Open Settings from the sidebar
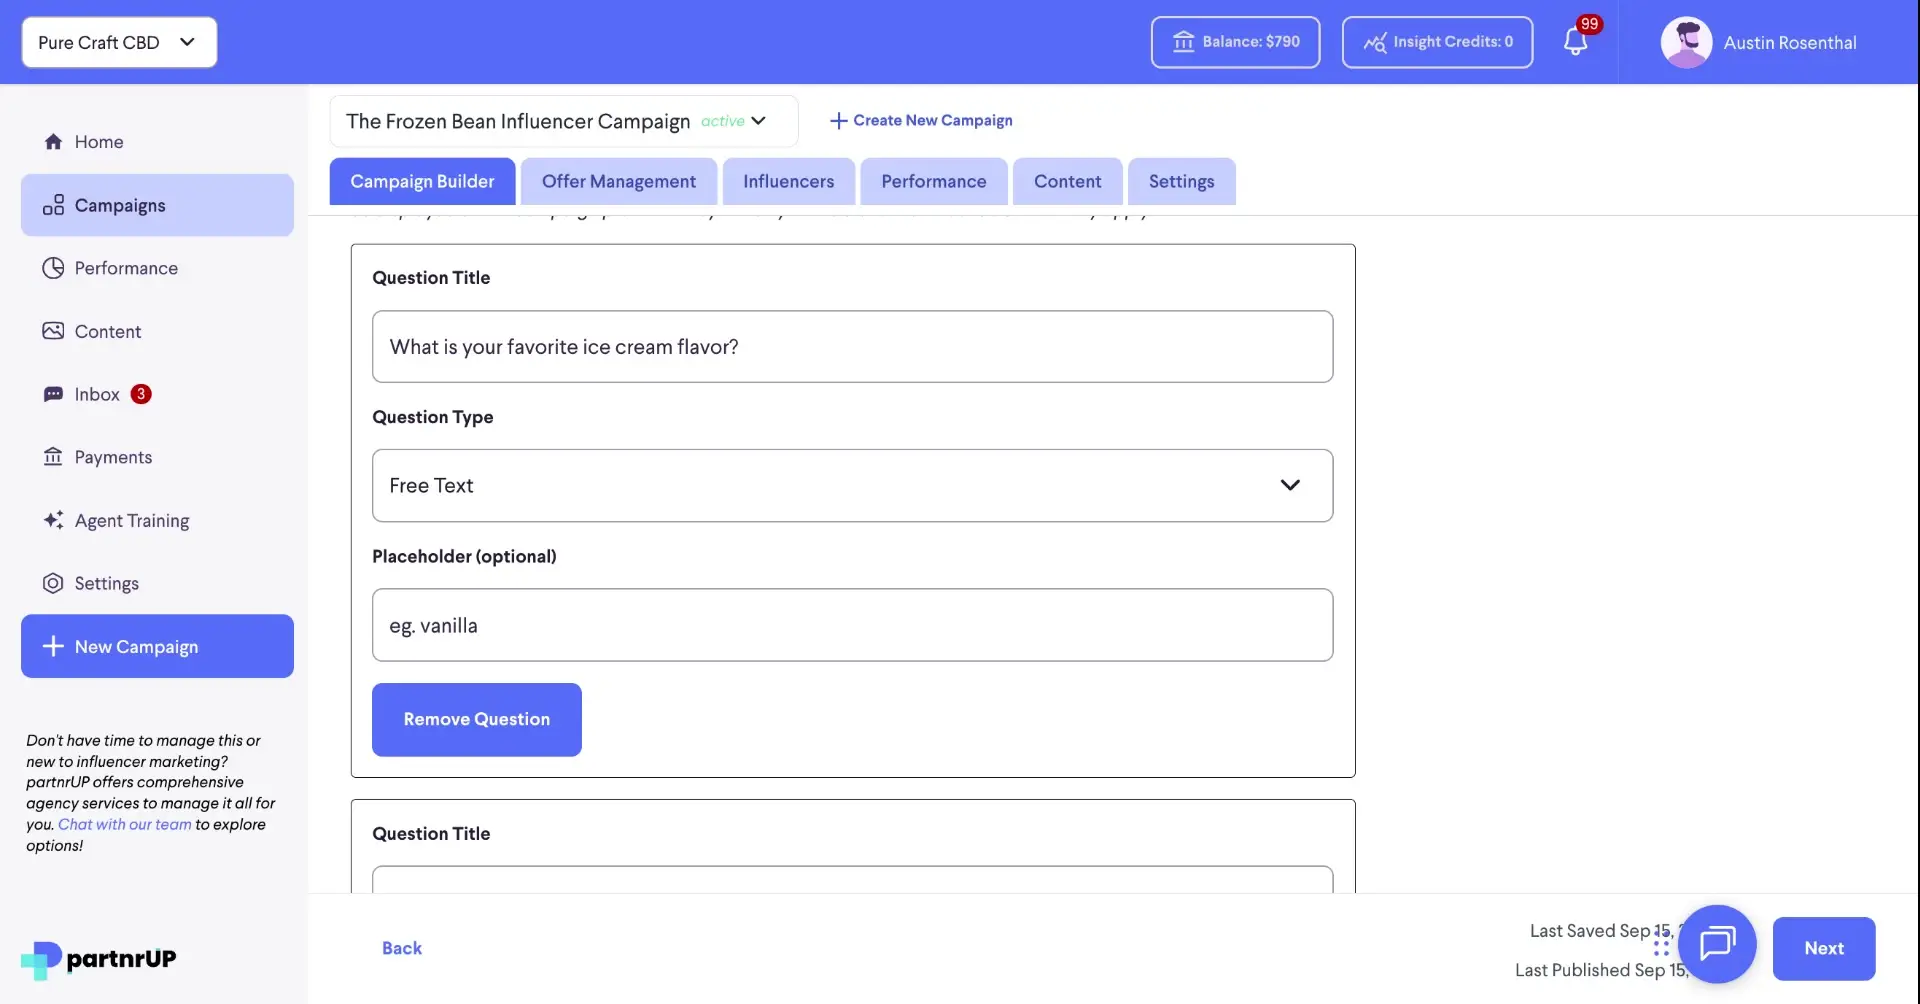Image resolution: width=1920 pixels, height=1004 pixels. coord(108,583)
